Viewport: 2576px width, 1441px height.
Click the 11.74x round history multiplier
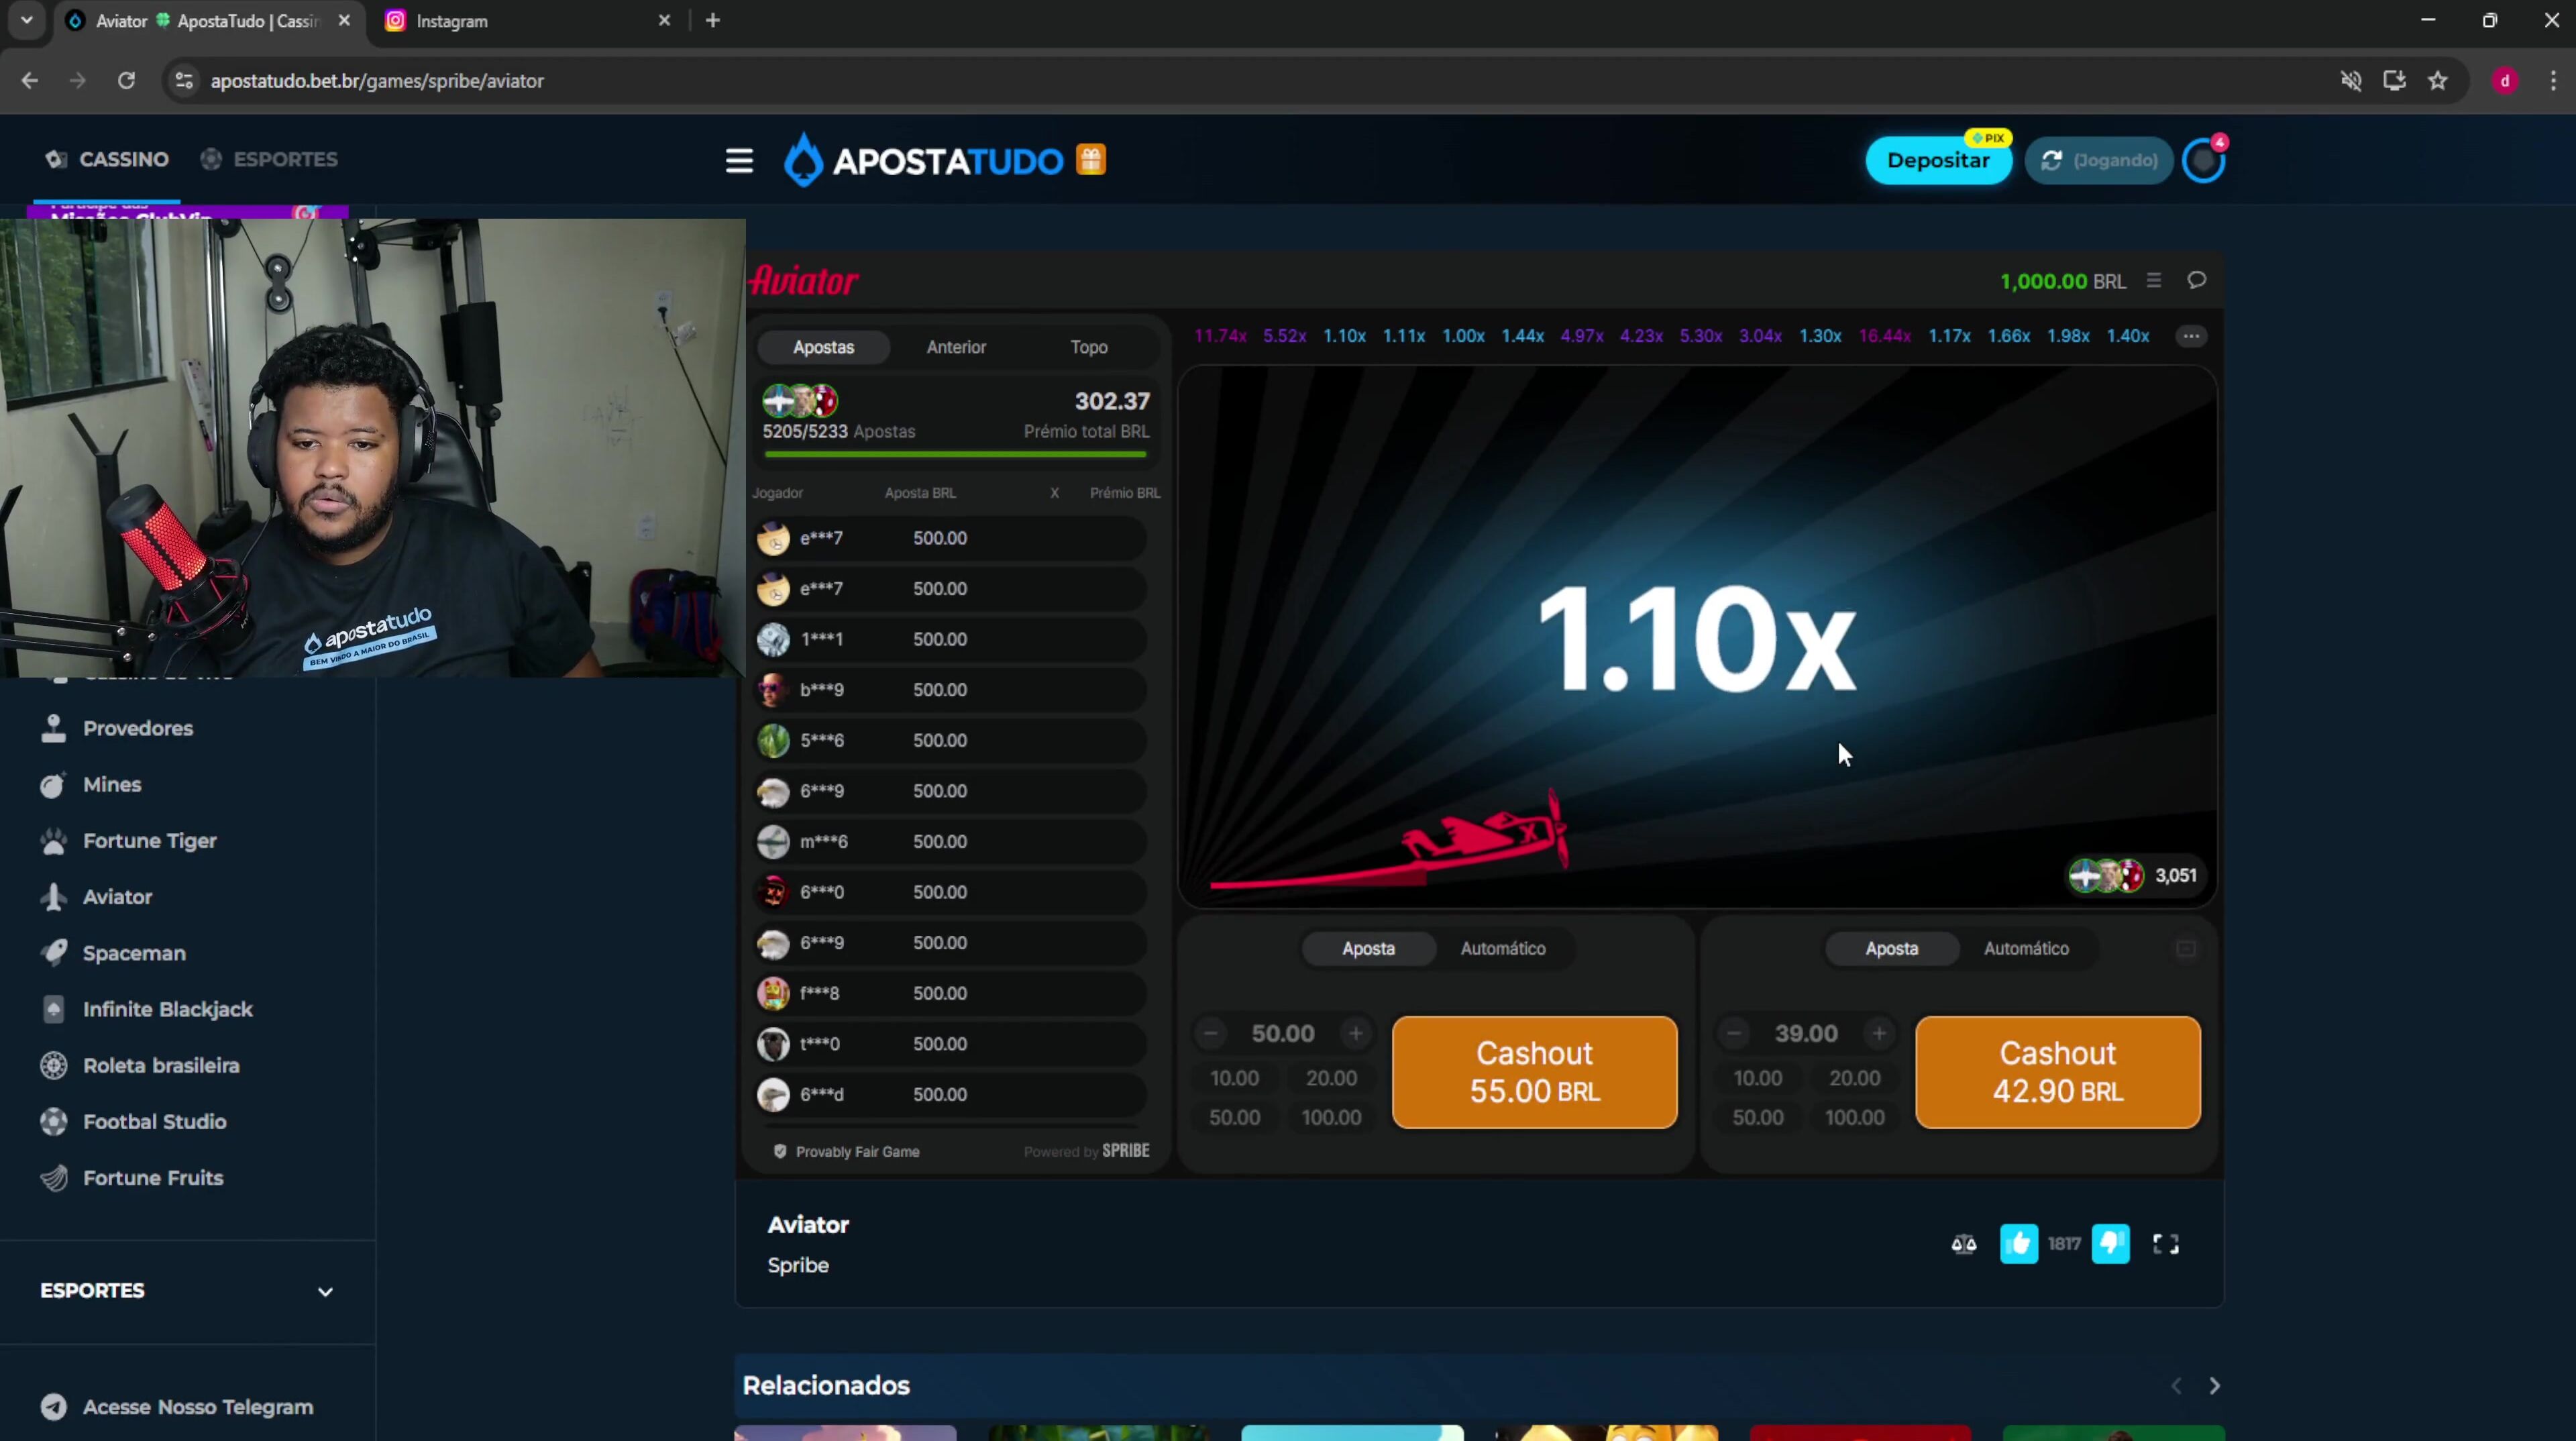(1220, 336)
